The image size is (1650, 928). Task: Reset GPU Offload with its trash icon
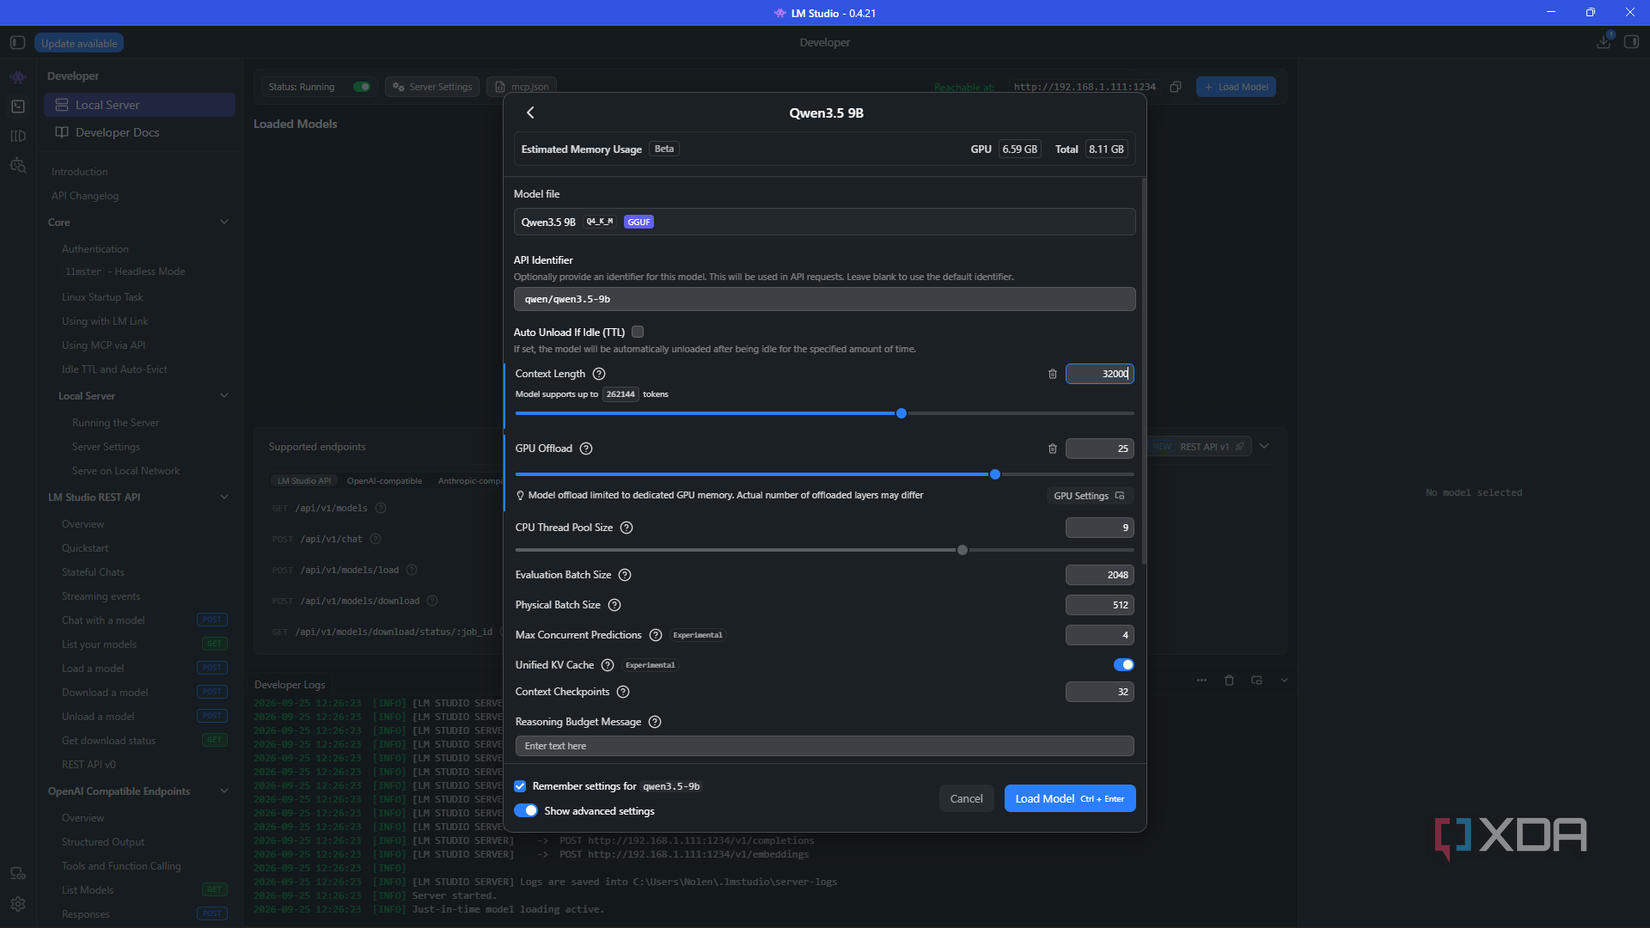[x=1052, y=449]
